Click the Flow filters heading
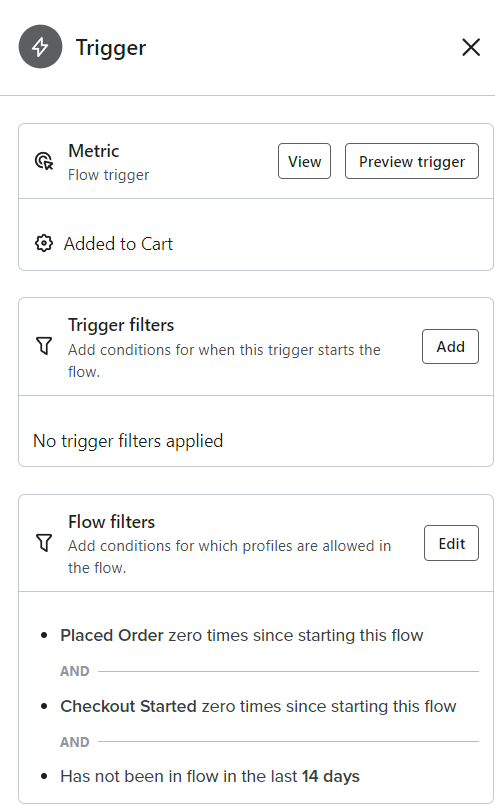The image size is (495, 806). 112,522
